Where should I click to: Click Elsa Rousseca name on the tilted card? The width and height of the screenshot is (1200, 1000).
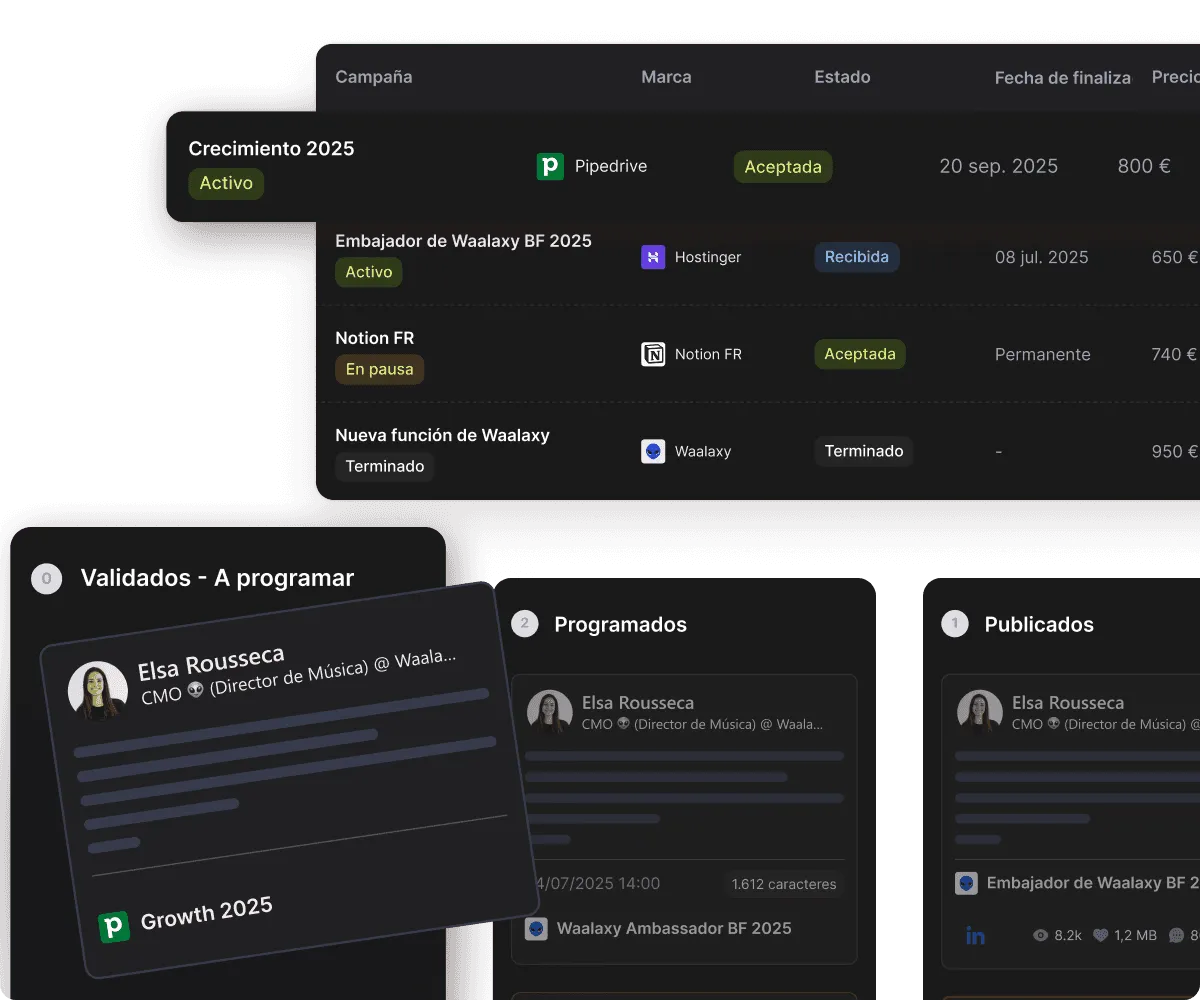211,661
